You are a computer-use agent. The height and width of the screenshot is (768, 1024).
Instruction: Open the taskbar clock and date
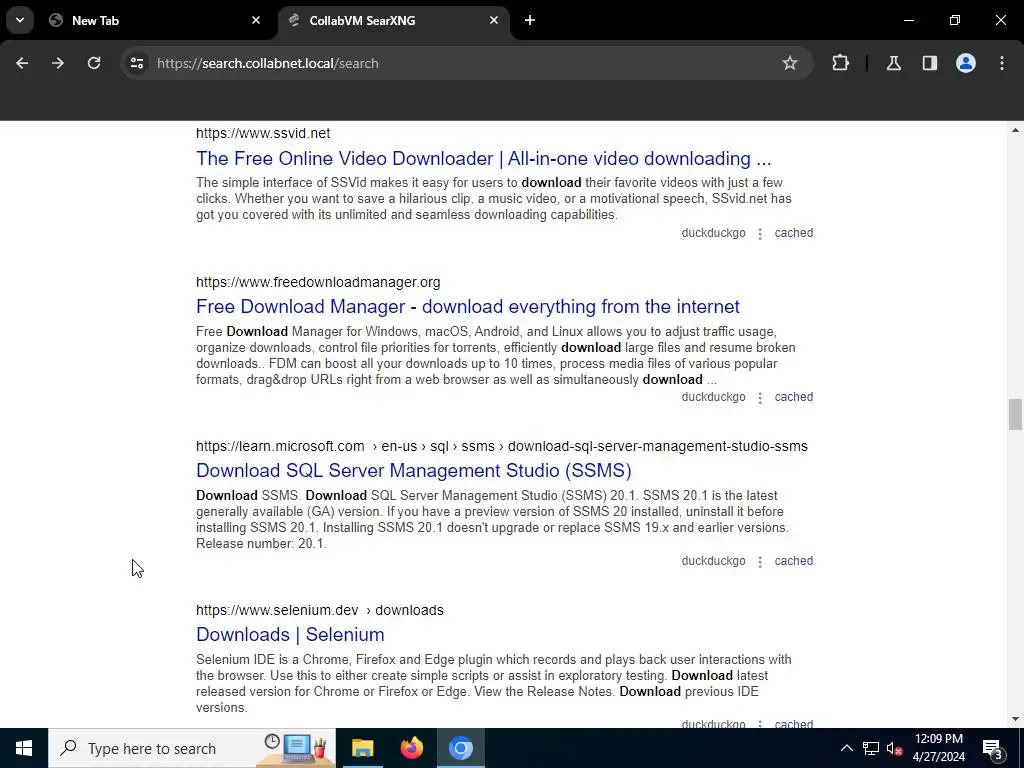[x=938, y=748]
